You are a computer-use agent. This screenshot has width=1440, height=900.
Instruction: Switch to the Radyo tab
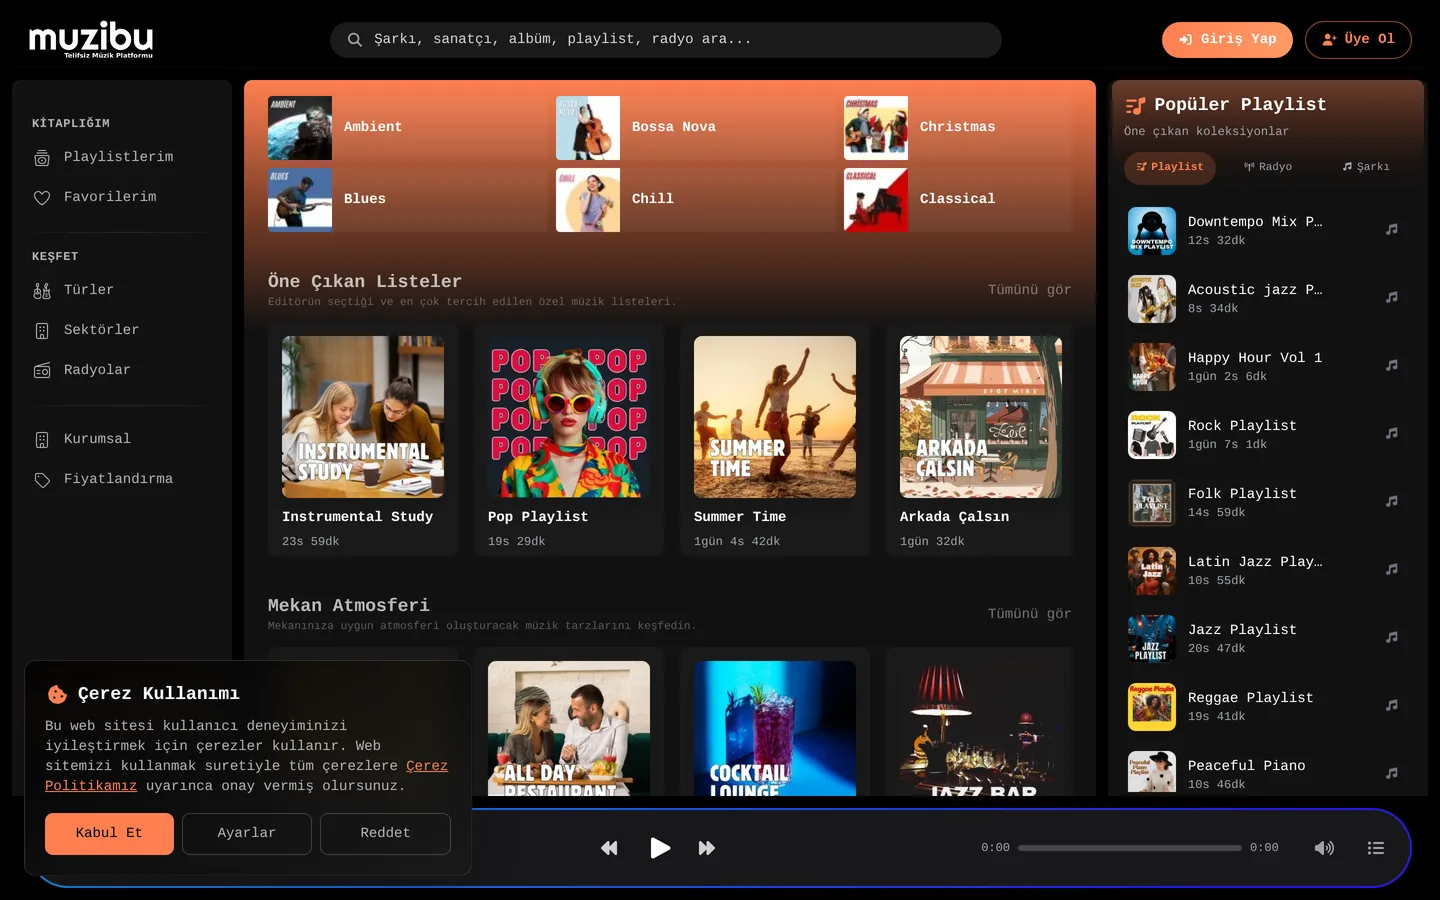(x=1268, y=167)
